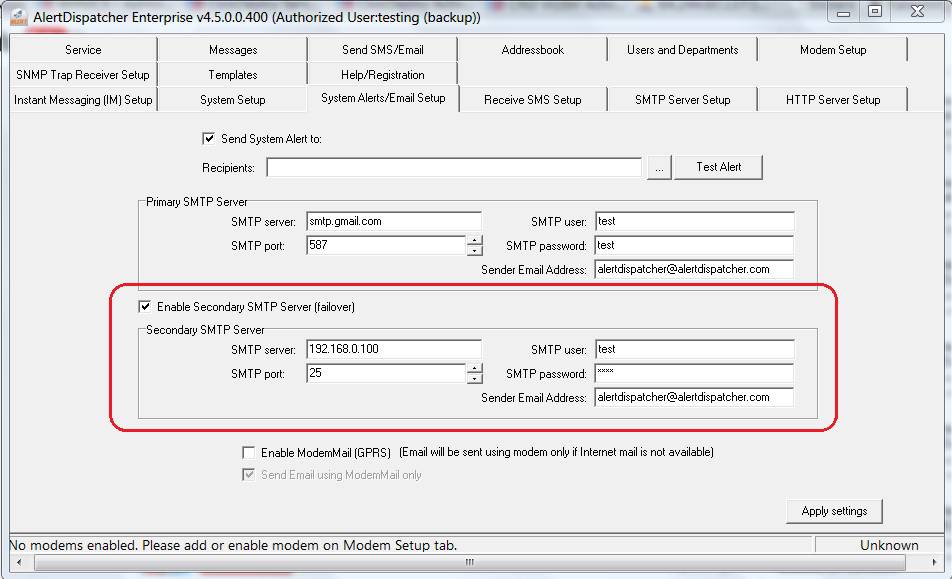Image resolution: width=952 pixels, height=579 pixels.
Task: Click the horizontal scrollbar left arrow
Action: [19, 563]
